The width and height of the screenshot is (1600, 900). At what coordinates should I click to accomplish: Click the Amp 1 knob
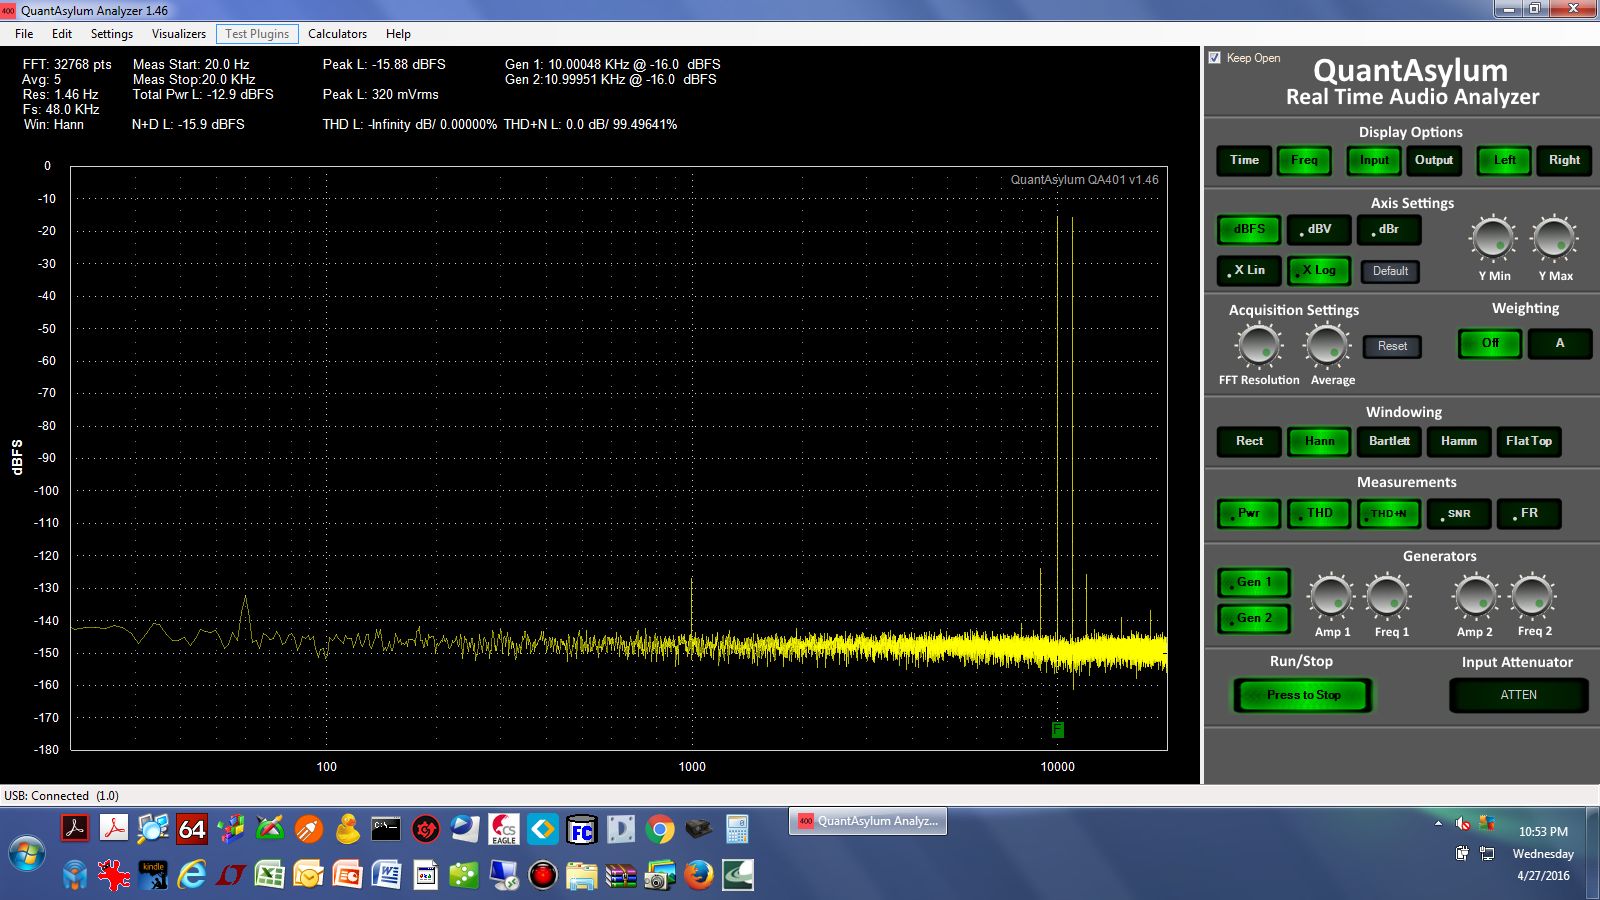[1331, 597]
